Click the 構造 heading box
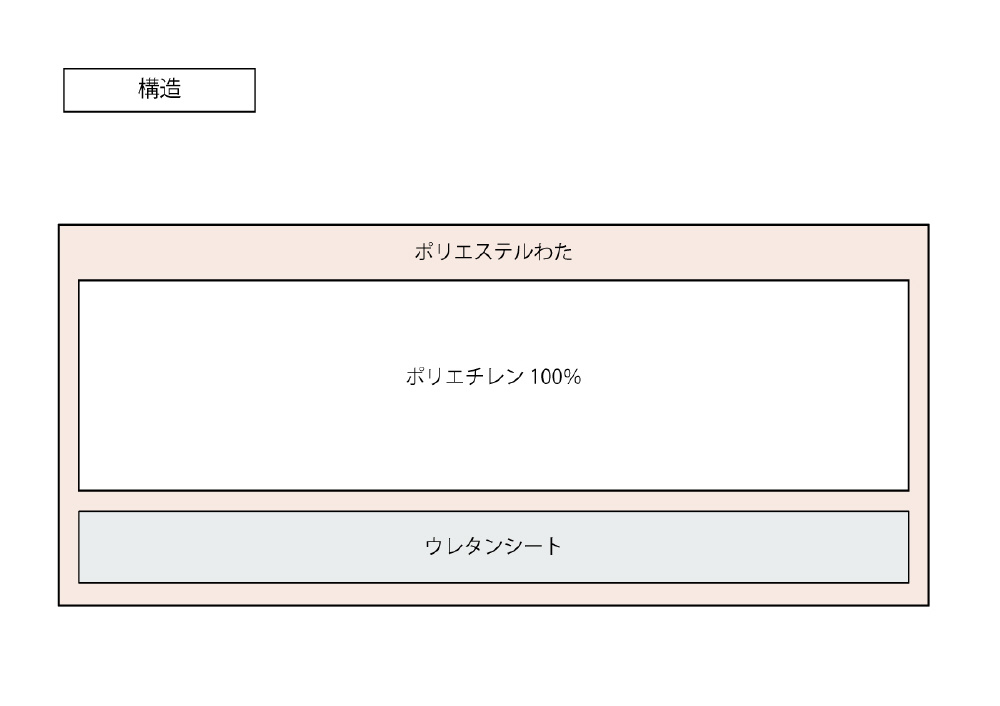Image resolution: width=1000 pixels, height=706 pixels. [x=159, y=90]
